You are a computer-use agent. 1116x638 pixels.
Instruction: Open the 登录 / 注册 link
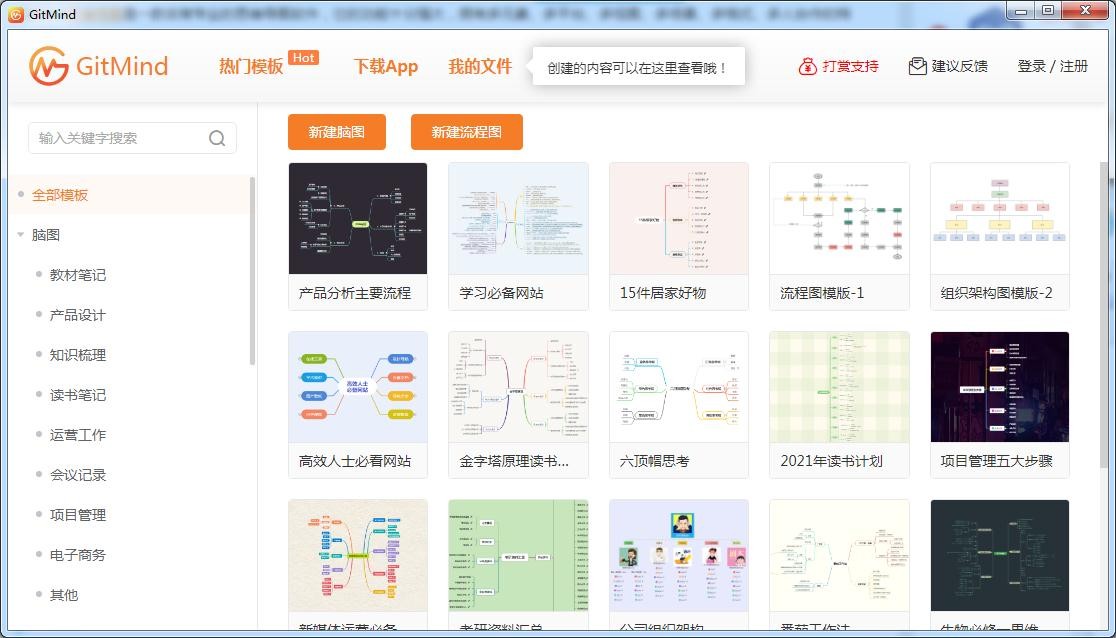point(1051,65)
